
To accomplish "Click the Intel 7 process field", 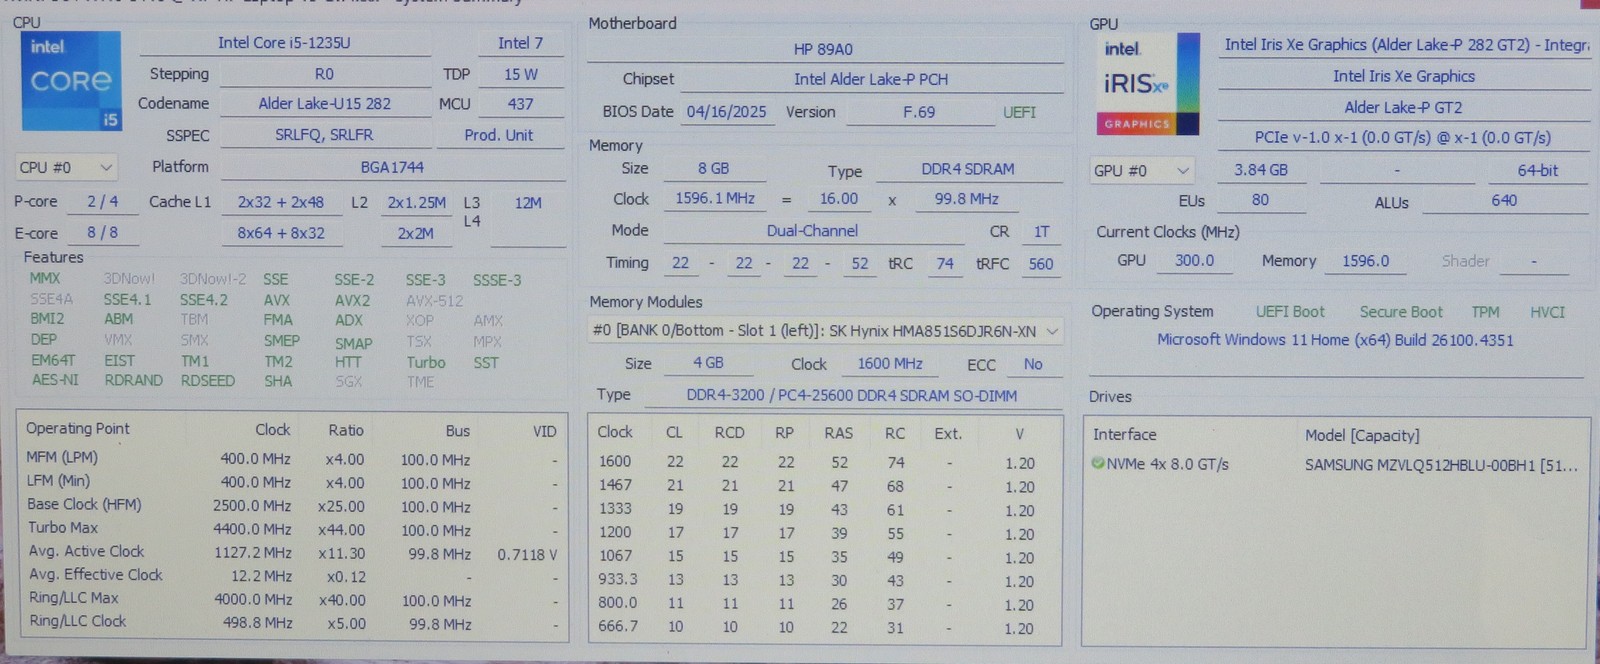I will click(x=520, y=43).
